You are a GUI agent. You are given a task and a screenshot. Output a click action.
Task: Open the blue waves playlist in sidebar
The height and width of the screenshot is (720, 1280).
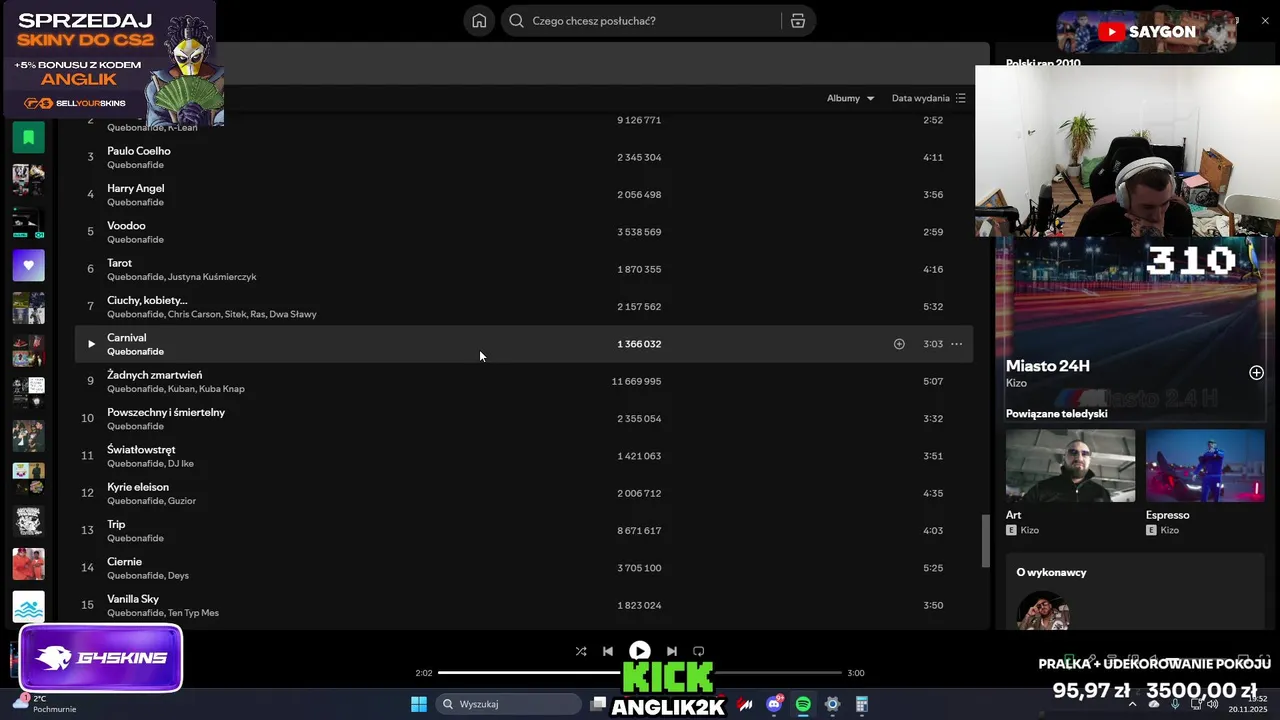tap(28, 606)
